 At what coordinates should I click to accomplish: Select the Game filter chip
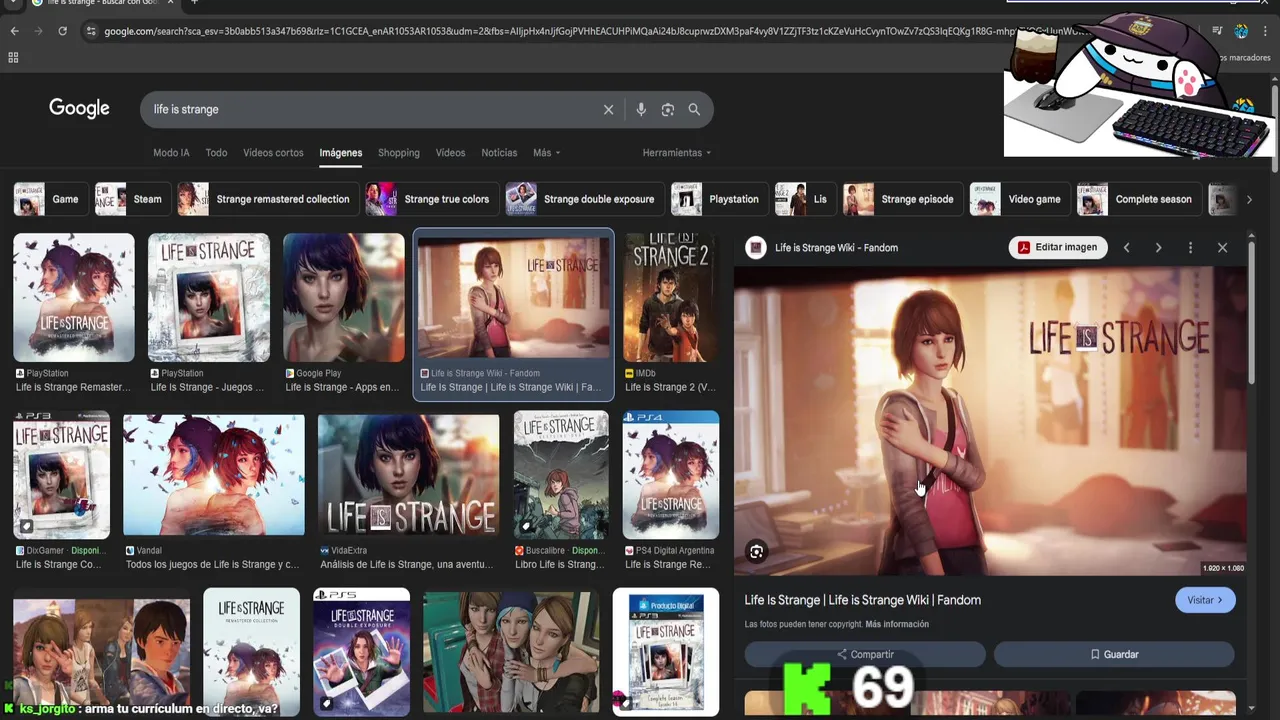49,199
